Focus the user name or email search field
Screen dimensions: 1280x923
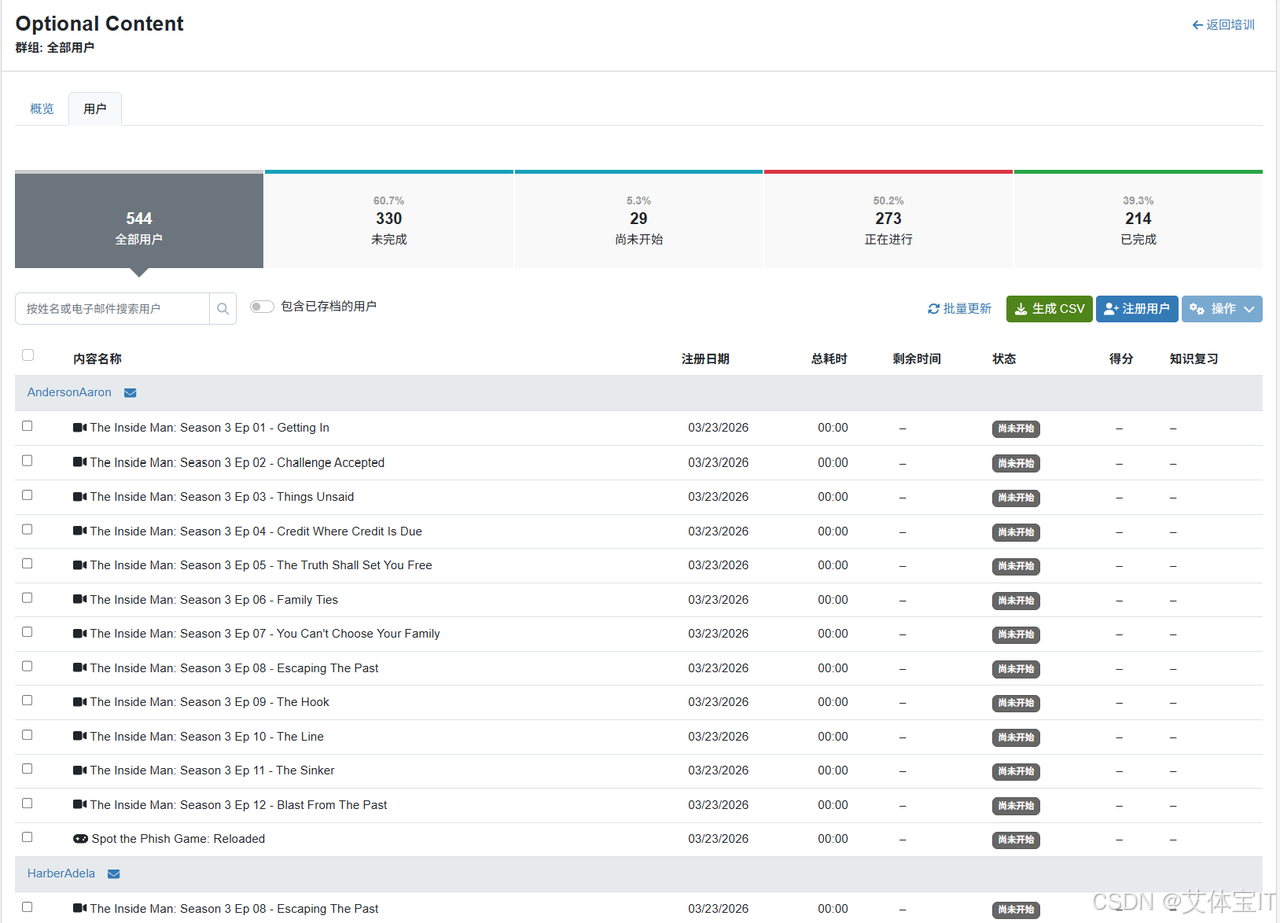pyautogui.click(x=113, y=309)
